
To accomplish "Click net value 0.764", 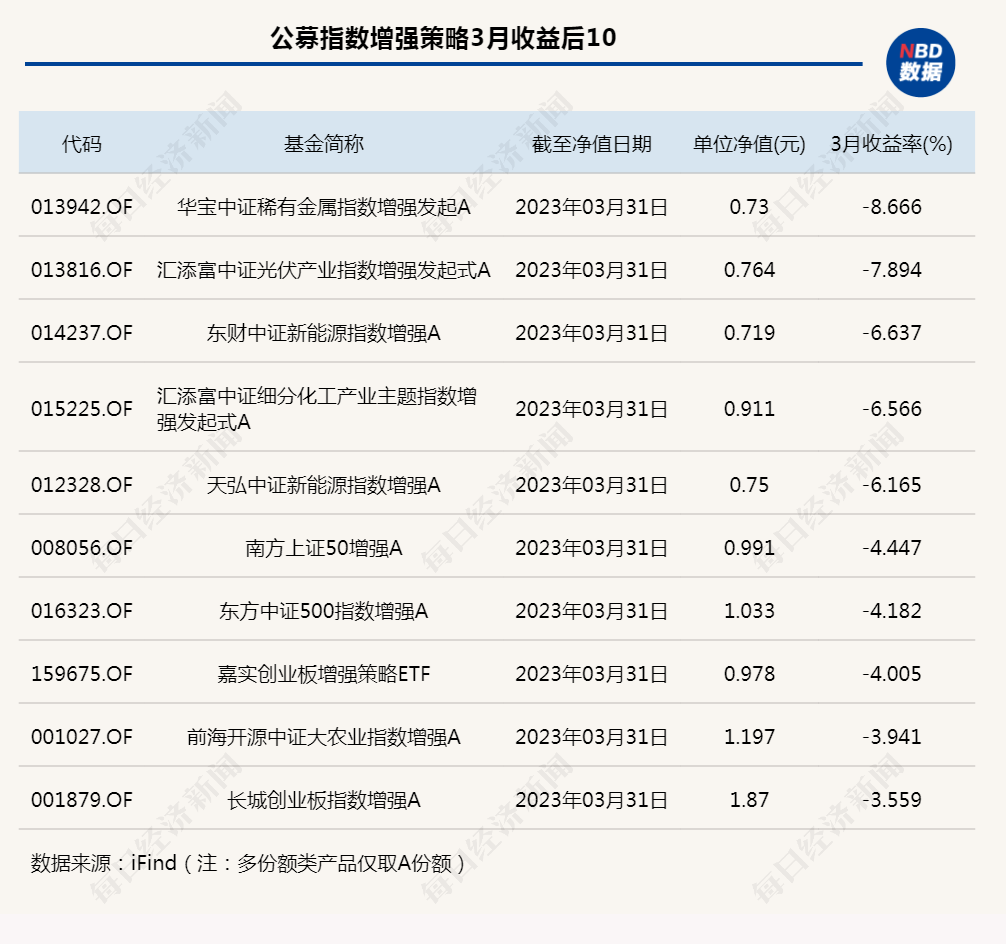I will (749, 270).
